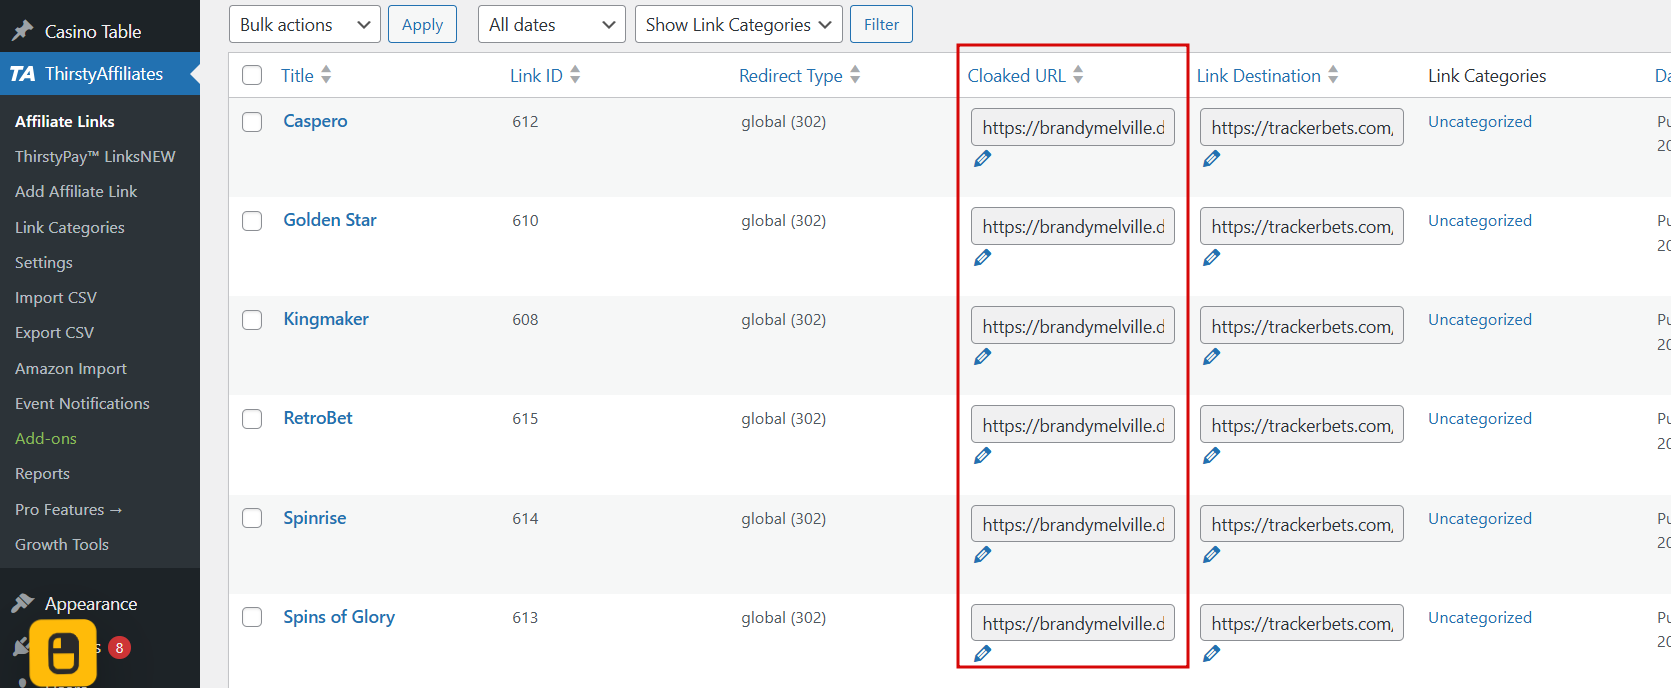Open ThirstyPay LinksNEW menu item

pos(95,156)
